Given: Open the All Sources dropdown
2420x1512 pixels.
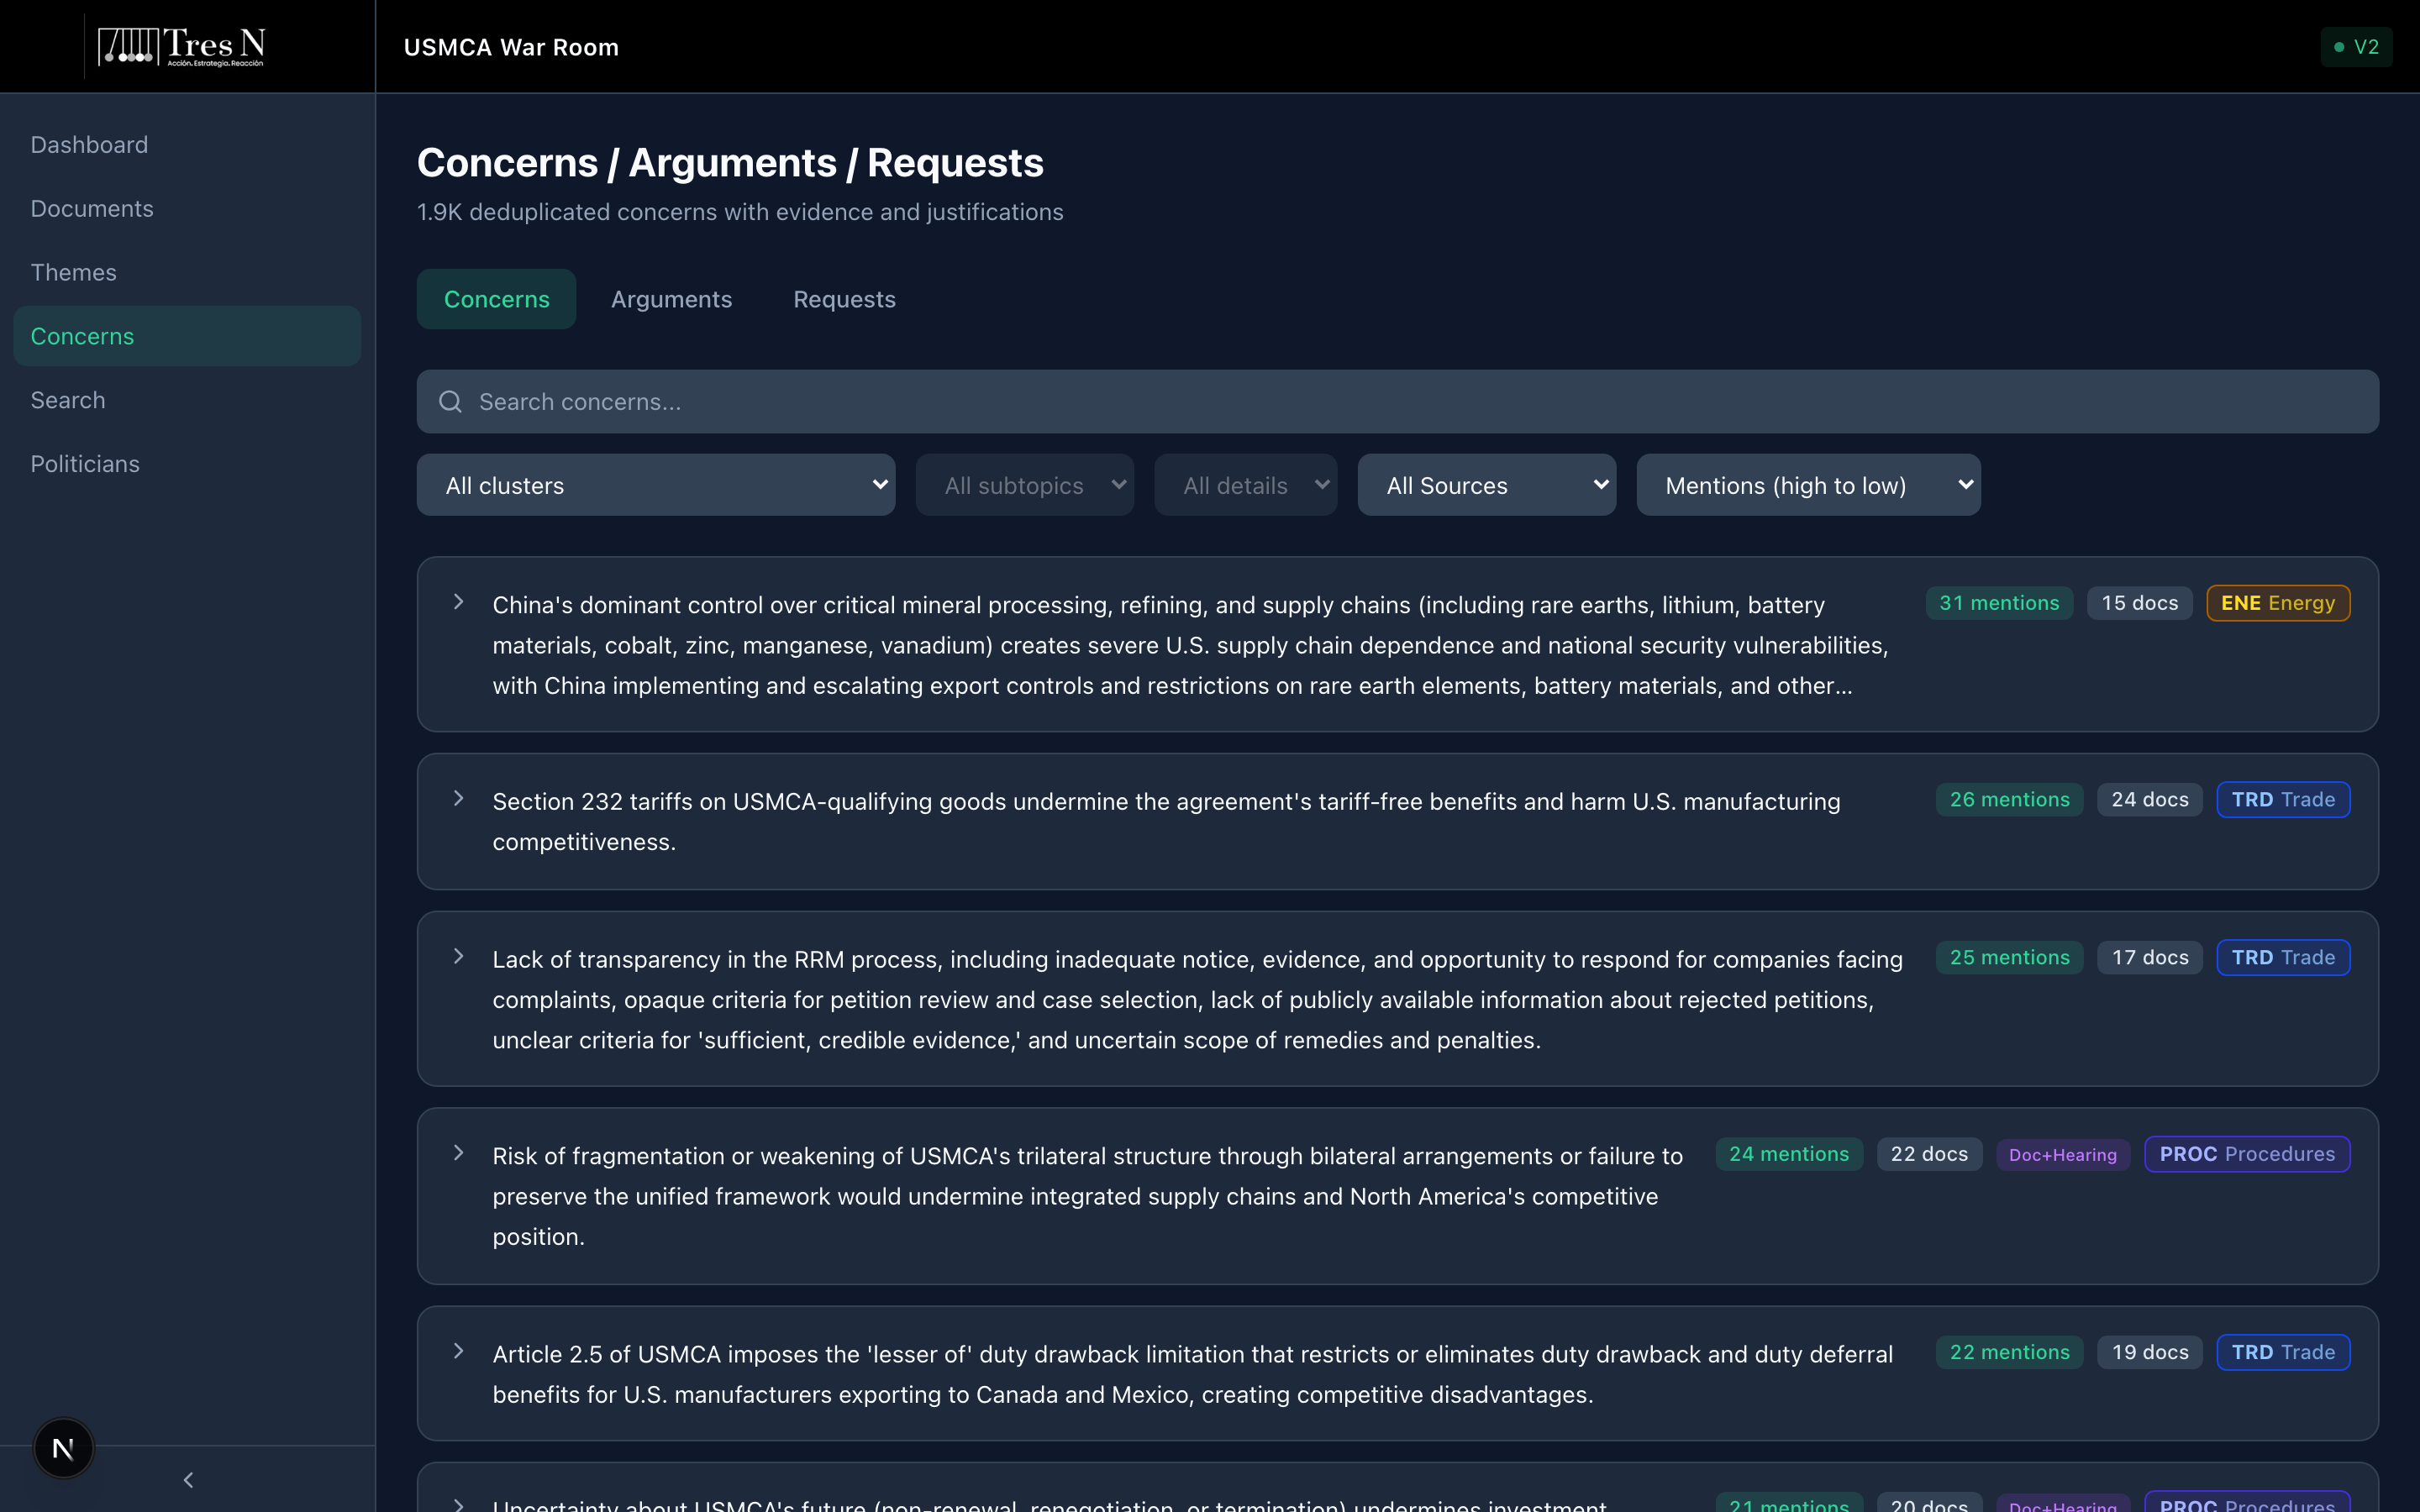Looking at the screenshot, I should tap(1486, 485).
